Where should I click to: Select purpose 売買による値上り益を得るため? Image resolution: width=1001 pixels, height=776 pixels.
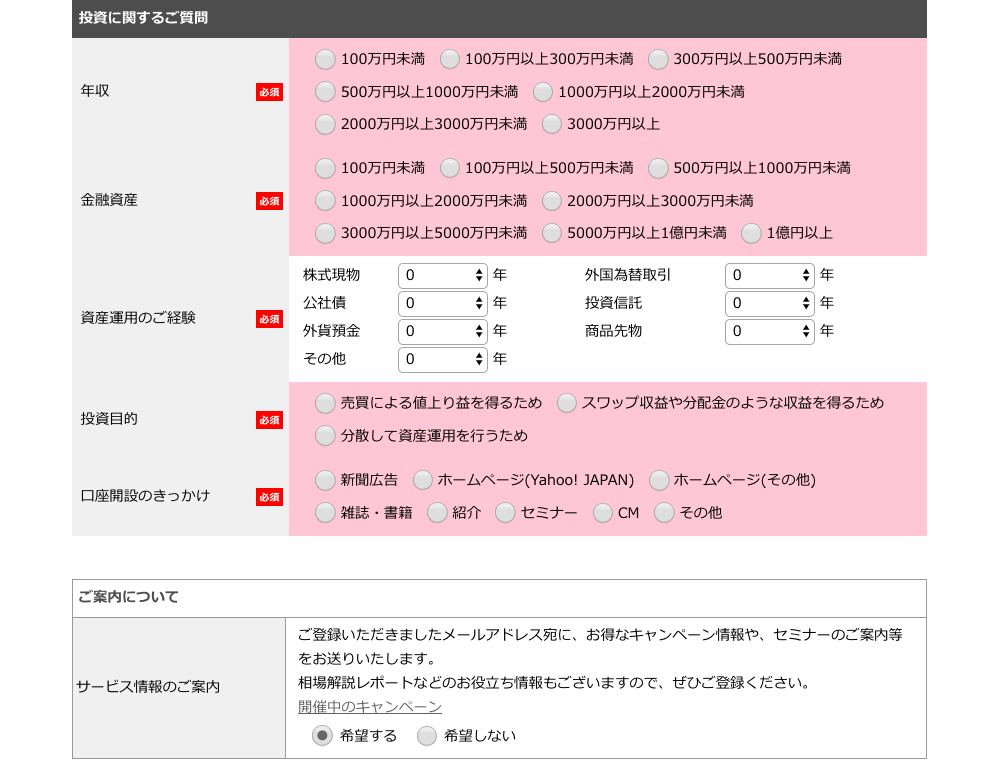click(x=325, y=403)
